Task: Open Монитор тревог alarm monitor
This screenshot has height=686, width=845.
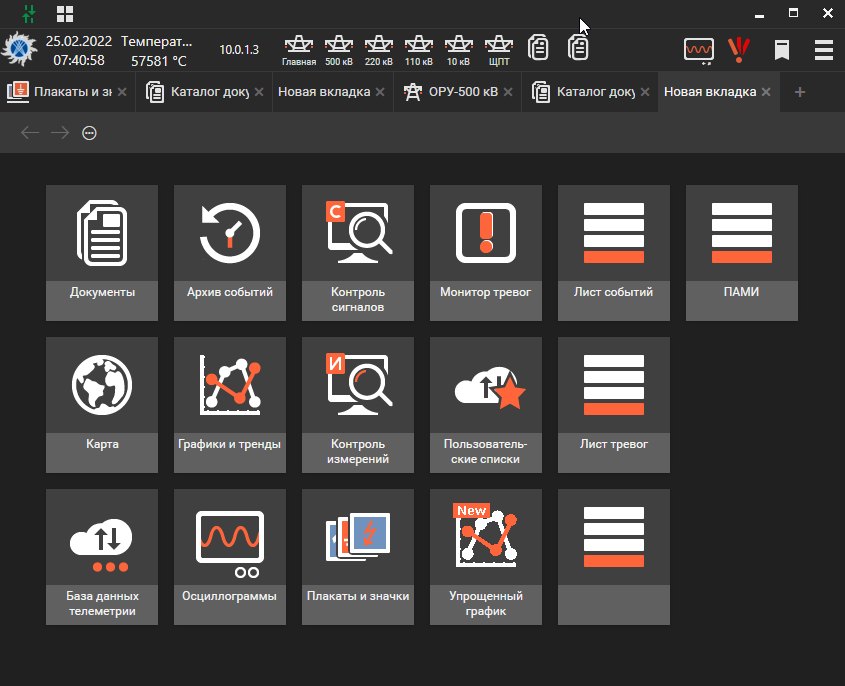Action: pos(486,252)
